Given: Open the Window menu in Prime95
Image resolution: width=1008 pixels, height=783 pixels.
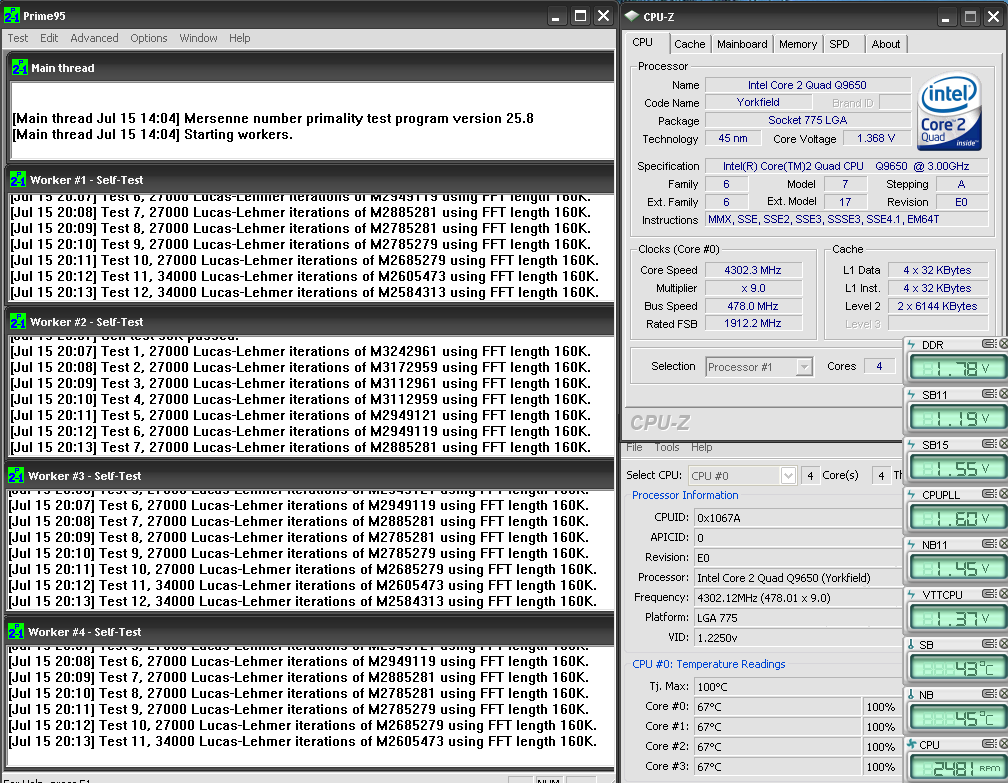Looking at the screenshot, I should pyautogui.click(x=198, y=38).
